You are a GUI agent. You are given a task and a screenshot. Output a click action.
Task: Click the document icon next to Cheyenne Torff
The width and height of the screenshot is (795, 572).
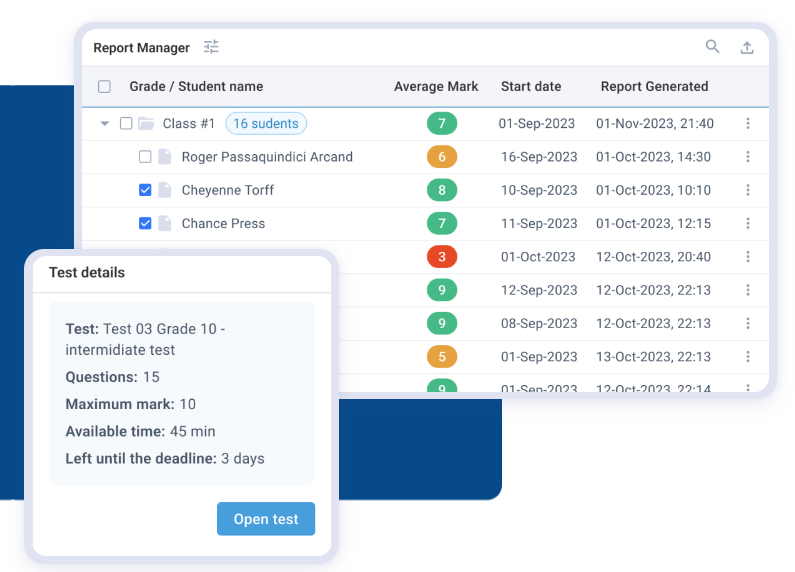[165, 190]
